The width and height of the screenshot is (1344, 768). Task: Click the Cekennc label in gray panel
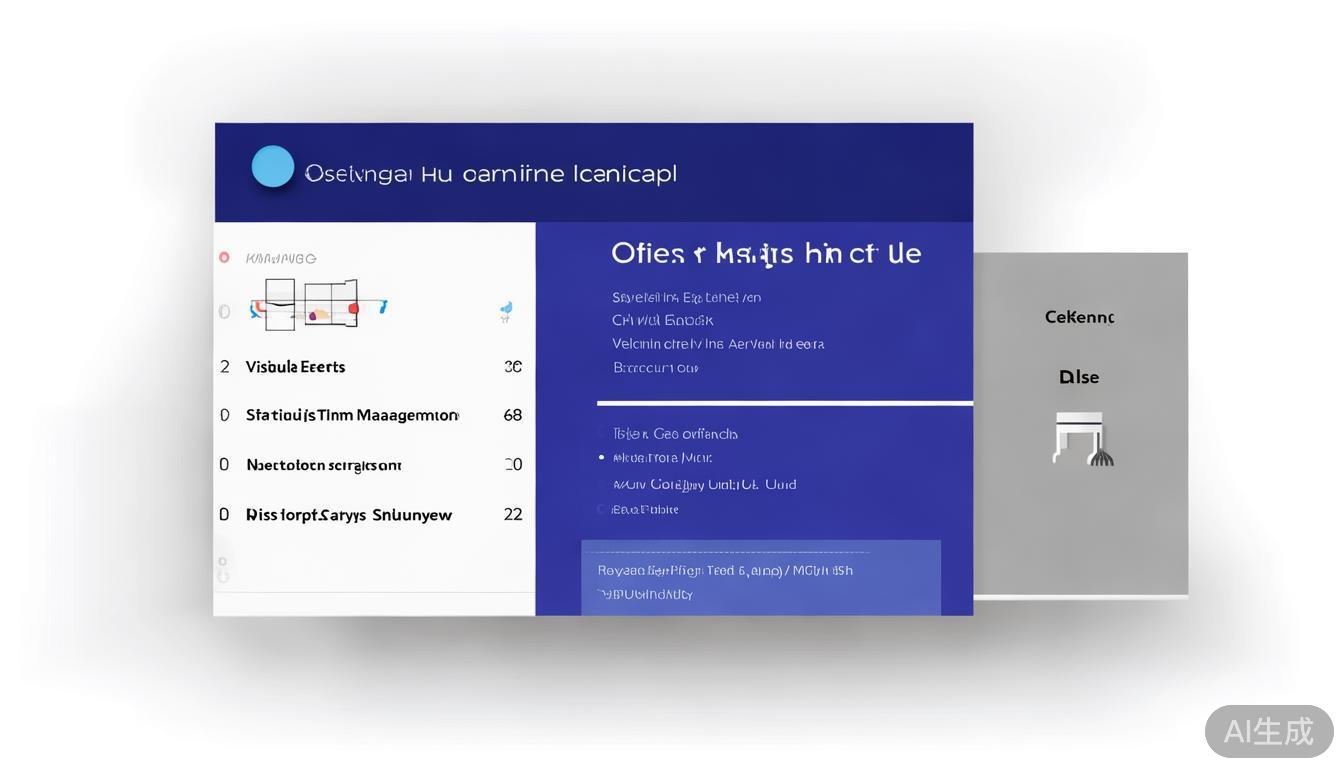pos(1079,317)
